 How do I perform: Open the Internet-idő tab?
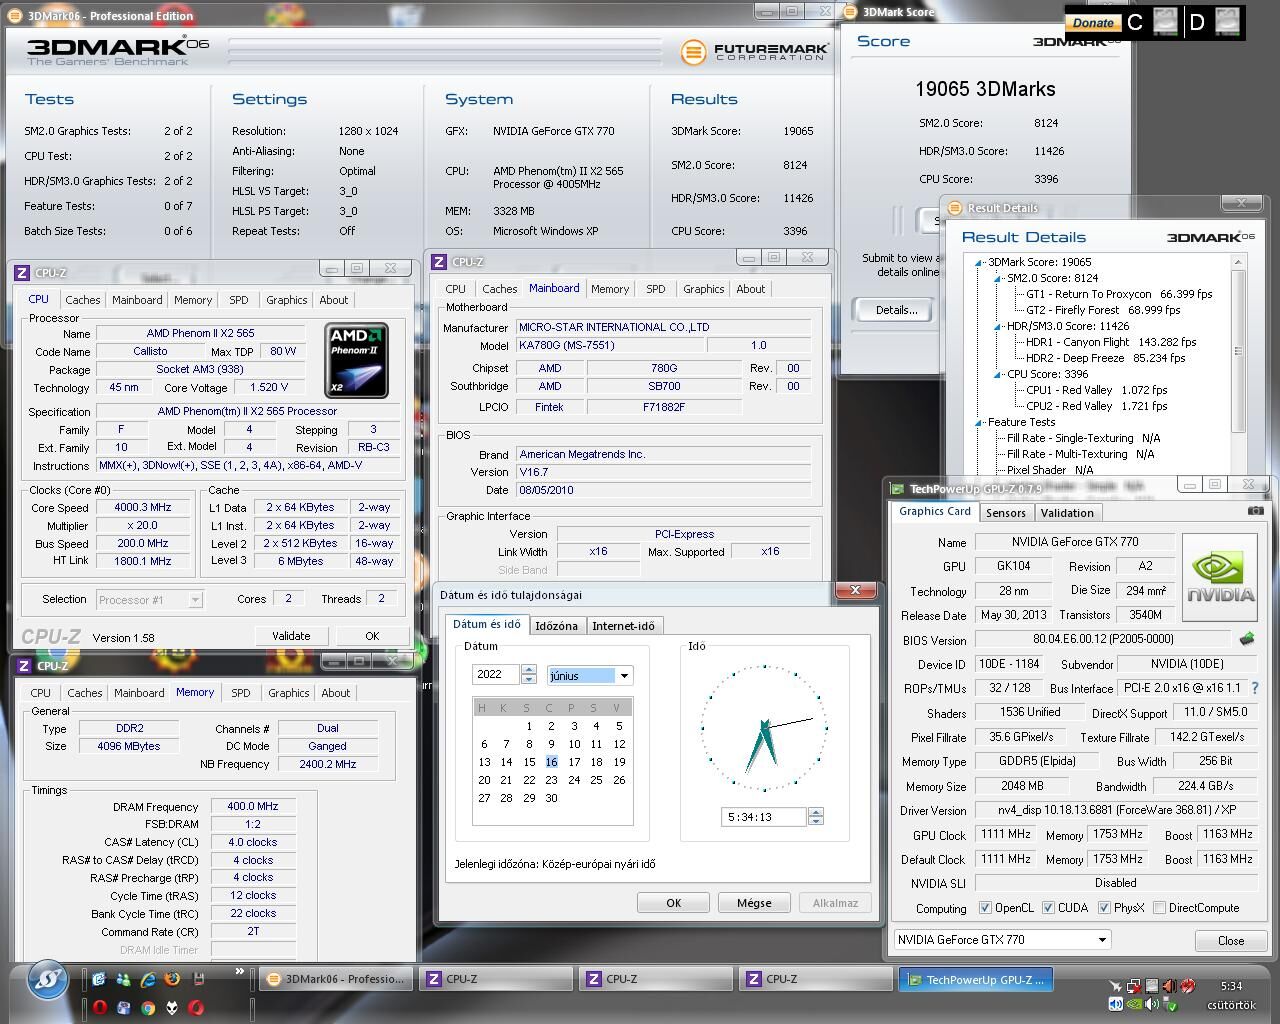click(x=623, y=626)
